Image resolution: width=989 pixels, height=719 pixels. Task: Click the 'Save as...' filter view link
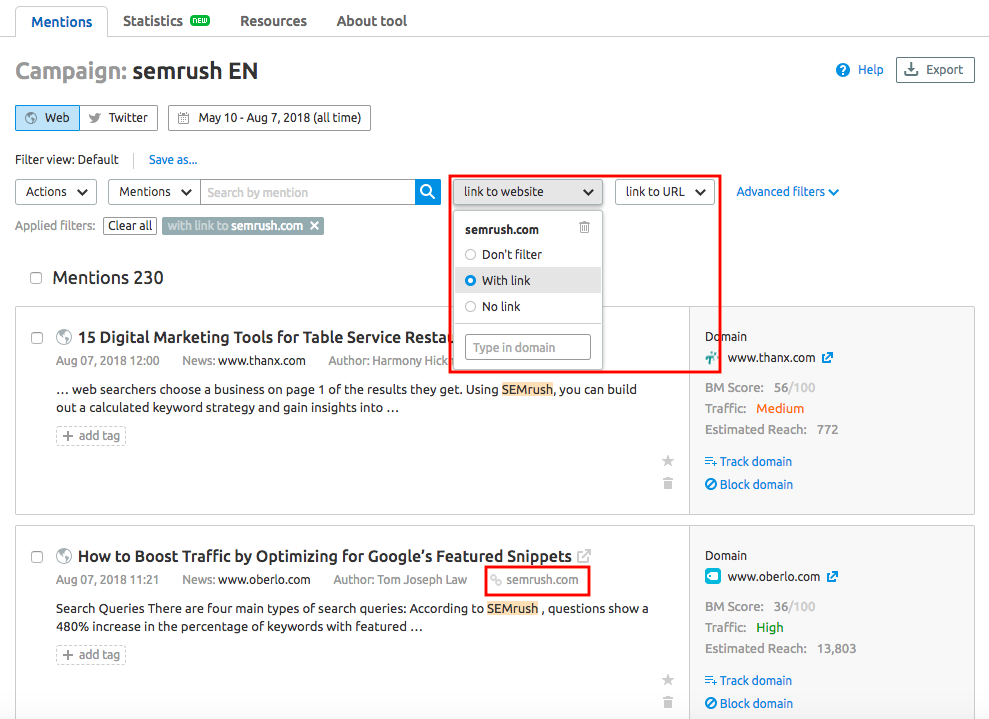(x=173, y=160)
